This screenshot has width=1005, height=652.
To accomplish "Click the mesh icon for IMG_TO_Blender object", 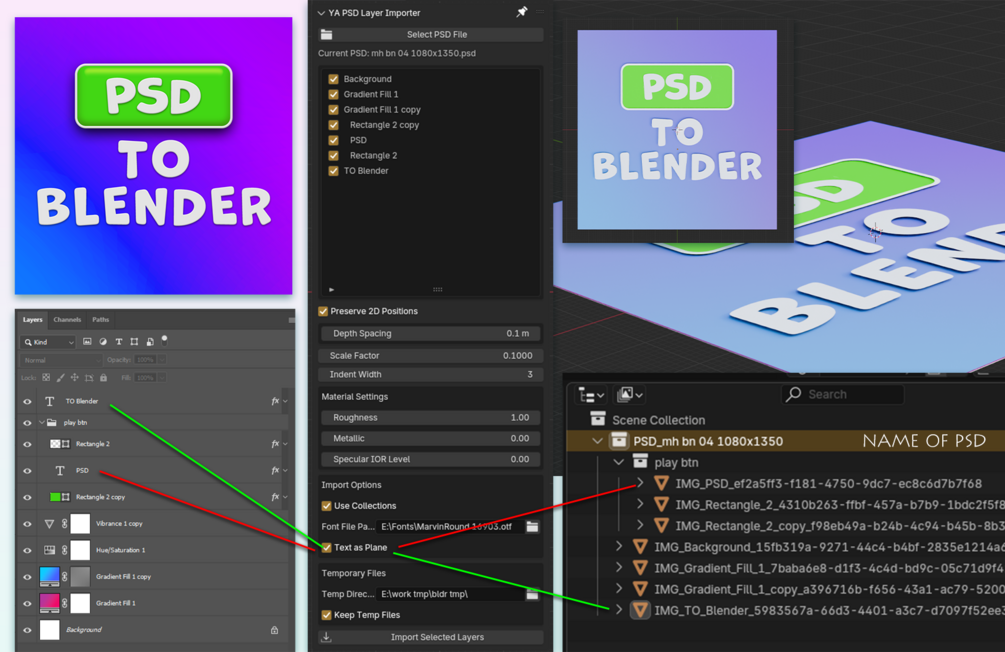I will point(640,610).
